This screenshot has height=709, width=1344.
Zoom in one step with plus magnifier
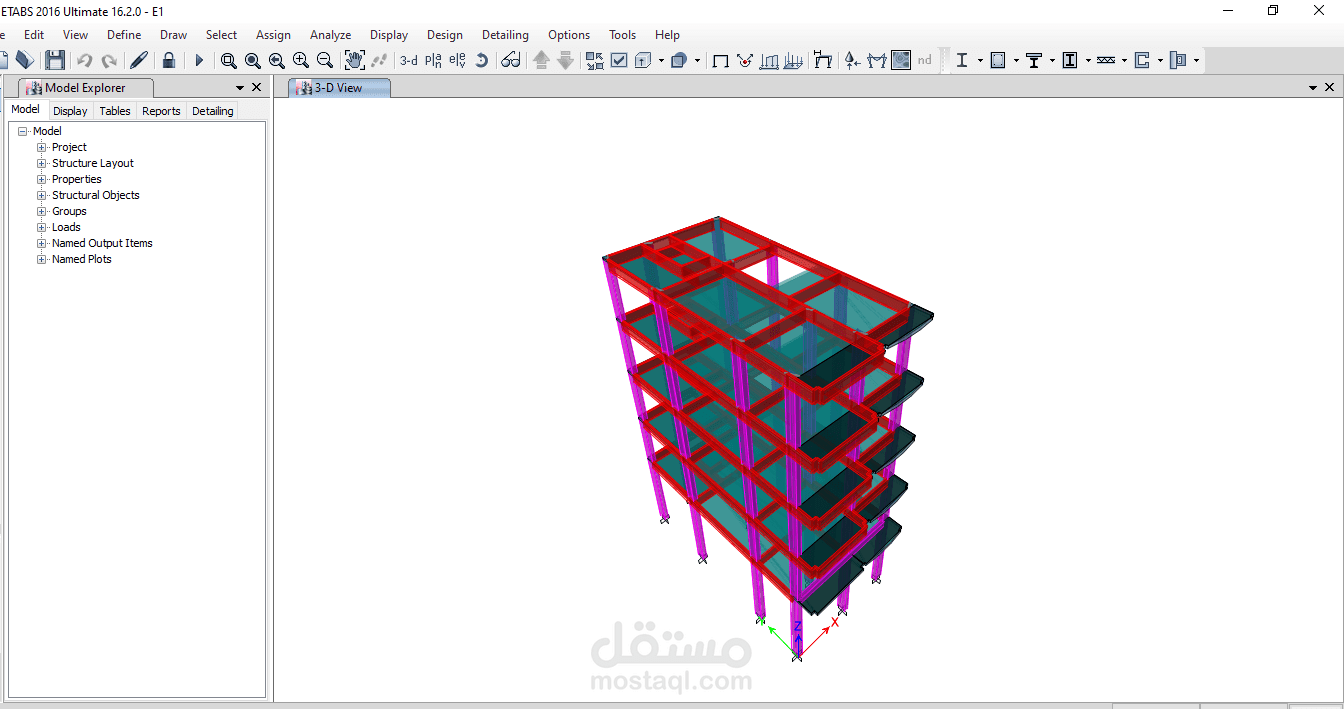(301, 60)
